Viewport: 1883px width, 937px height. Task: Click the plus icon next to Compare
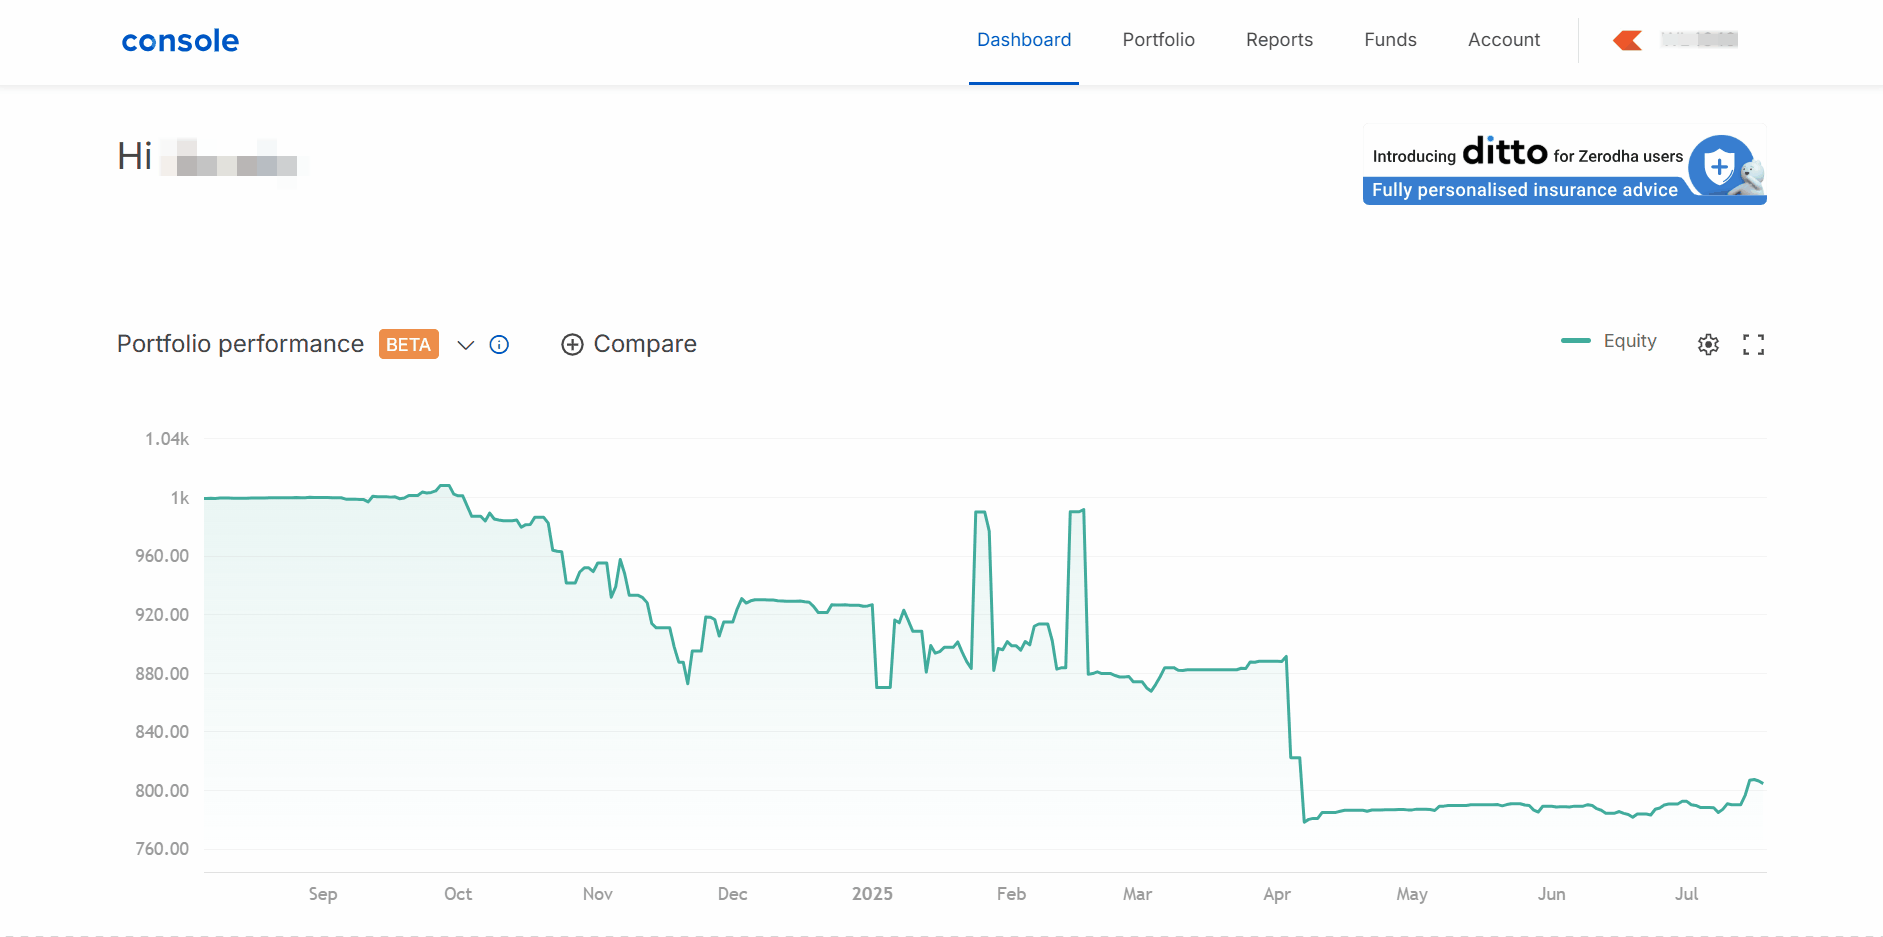tap(572, 345)
